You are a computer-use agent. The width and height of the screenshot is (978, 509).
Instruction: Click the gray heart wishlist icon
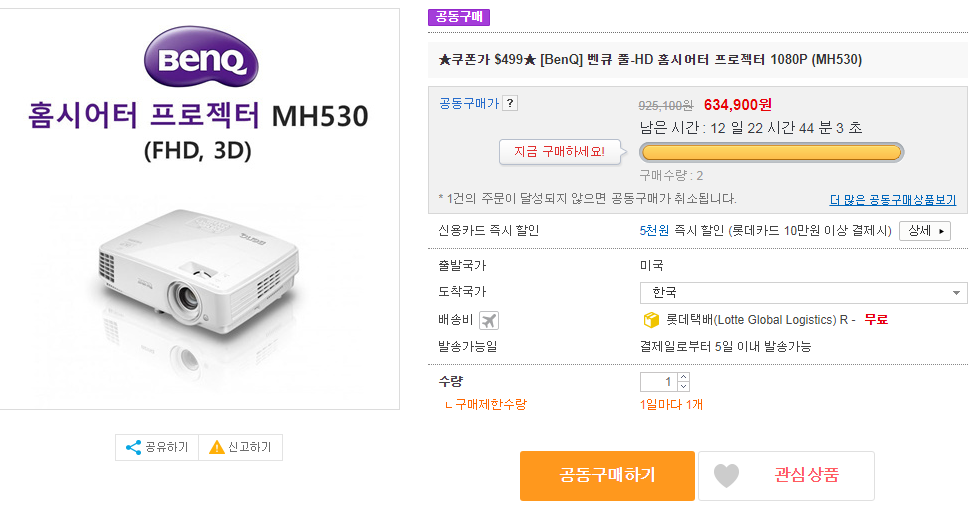coord(726,476)
